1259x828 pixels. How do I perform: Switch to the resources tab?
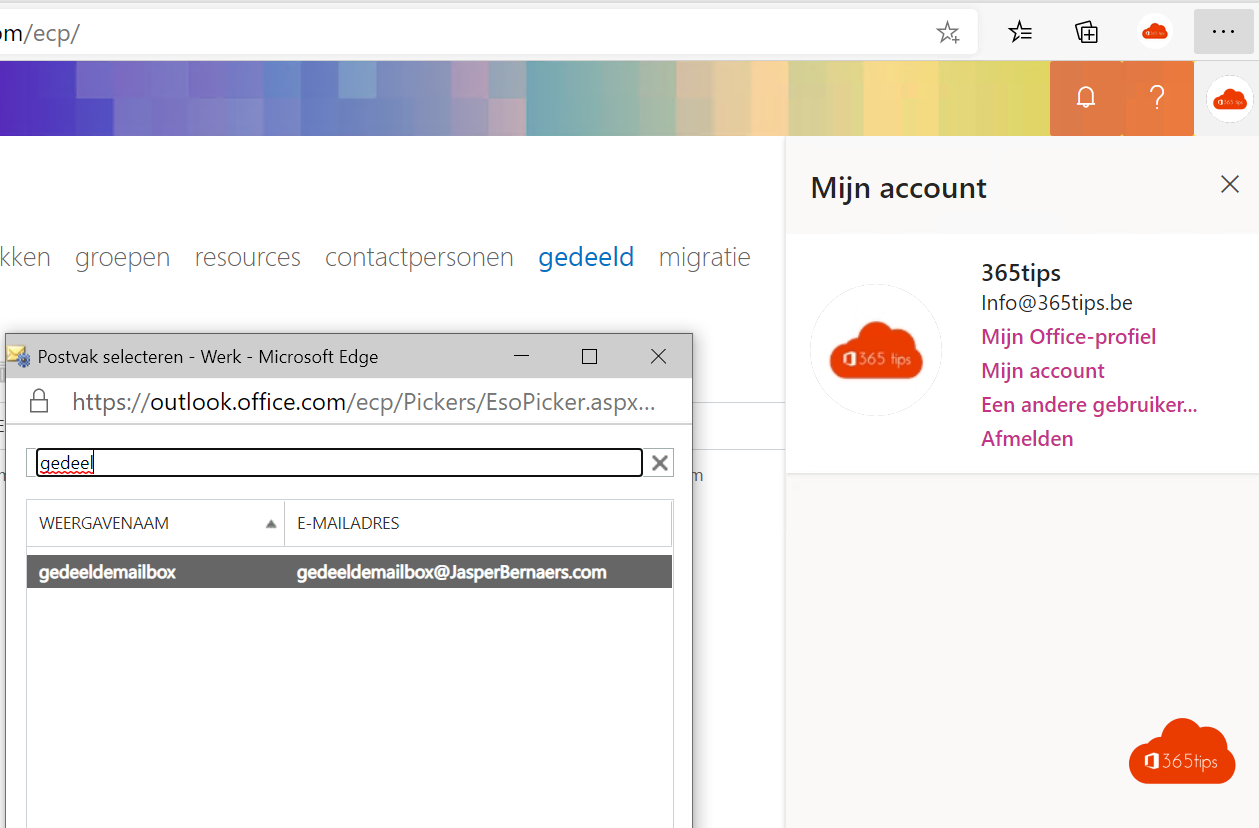tap(247, 257)
